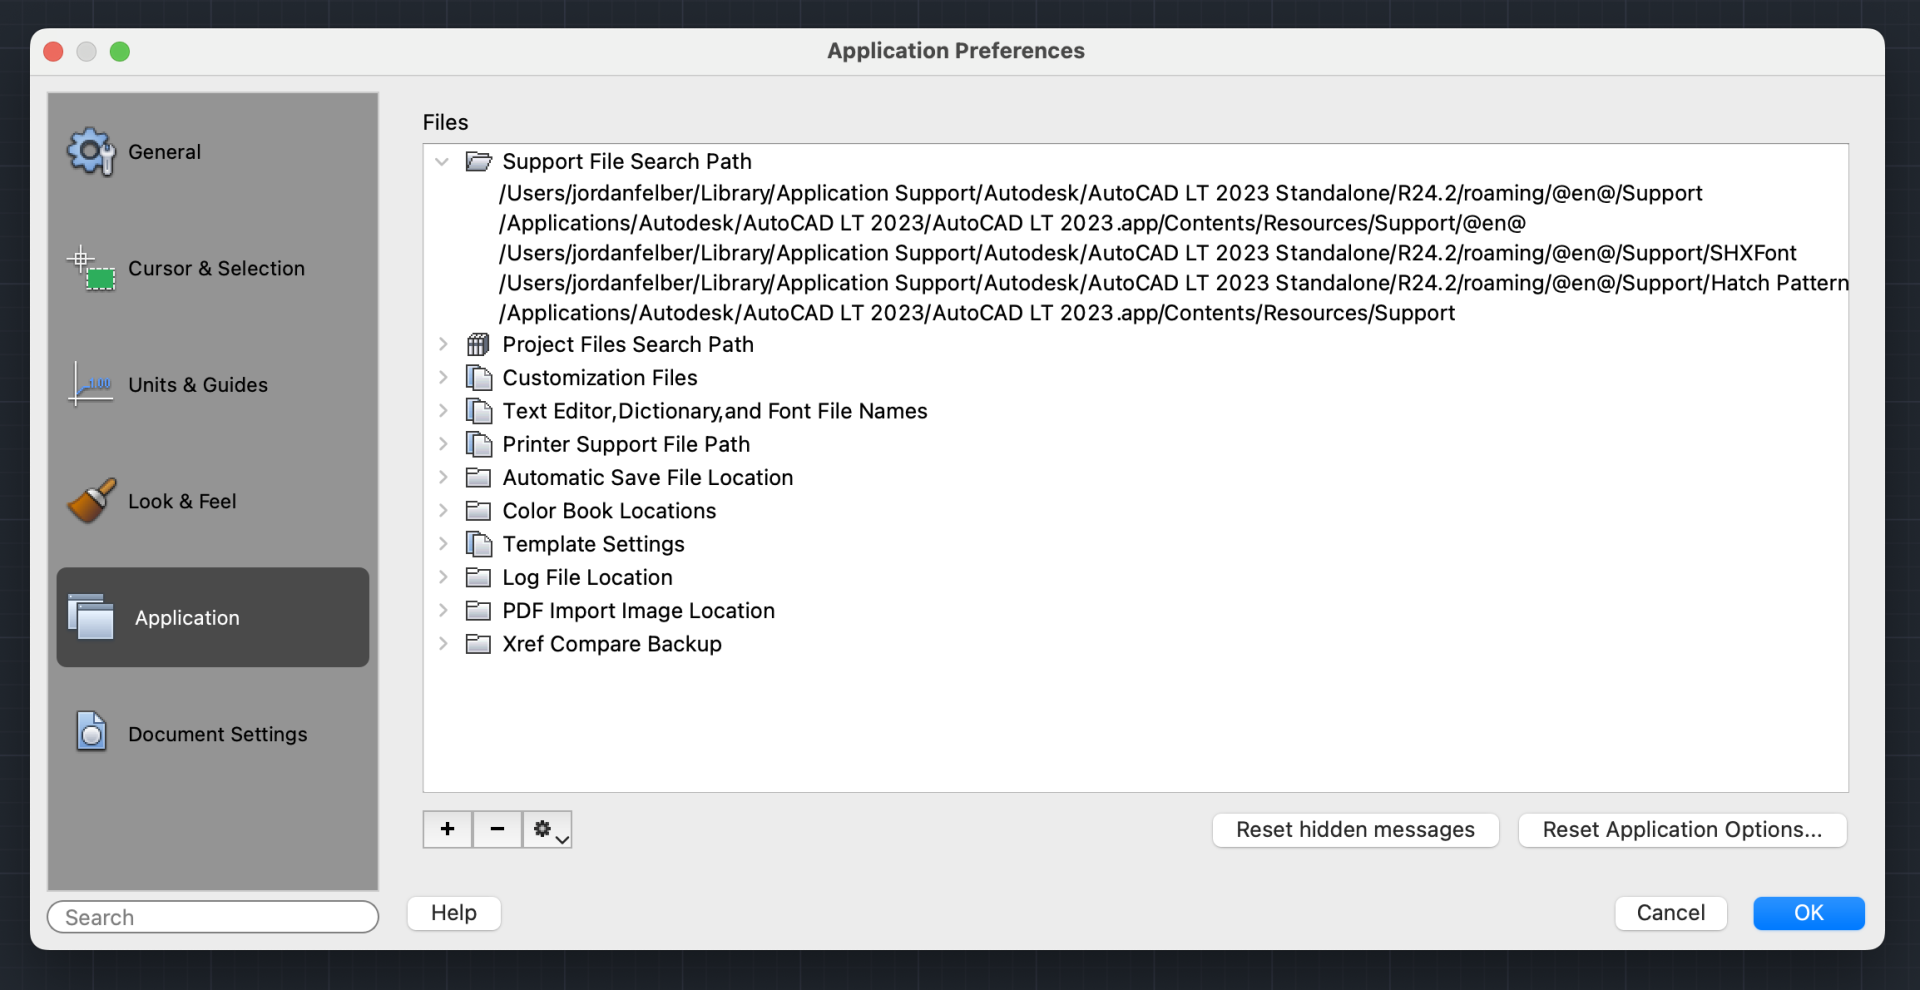Viewport: 1920px width, 990px height.
Task: Select the Template Settings row label
Action: [x=593, y=544]
